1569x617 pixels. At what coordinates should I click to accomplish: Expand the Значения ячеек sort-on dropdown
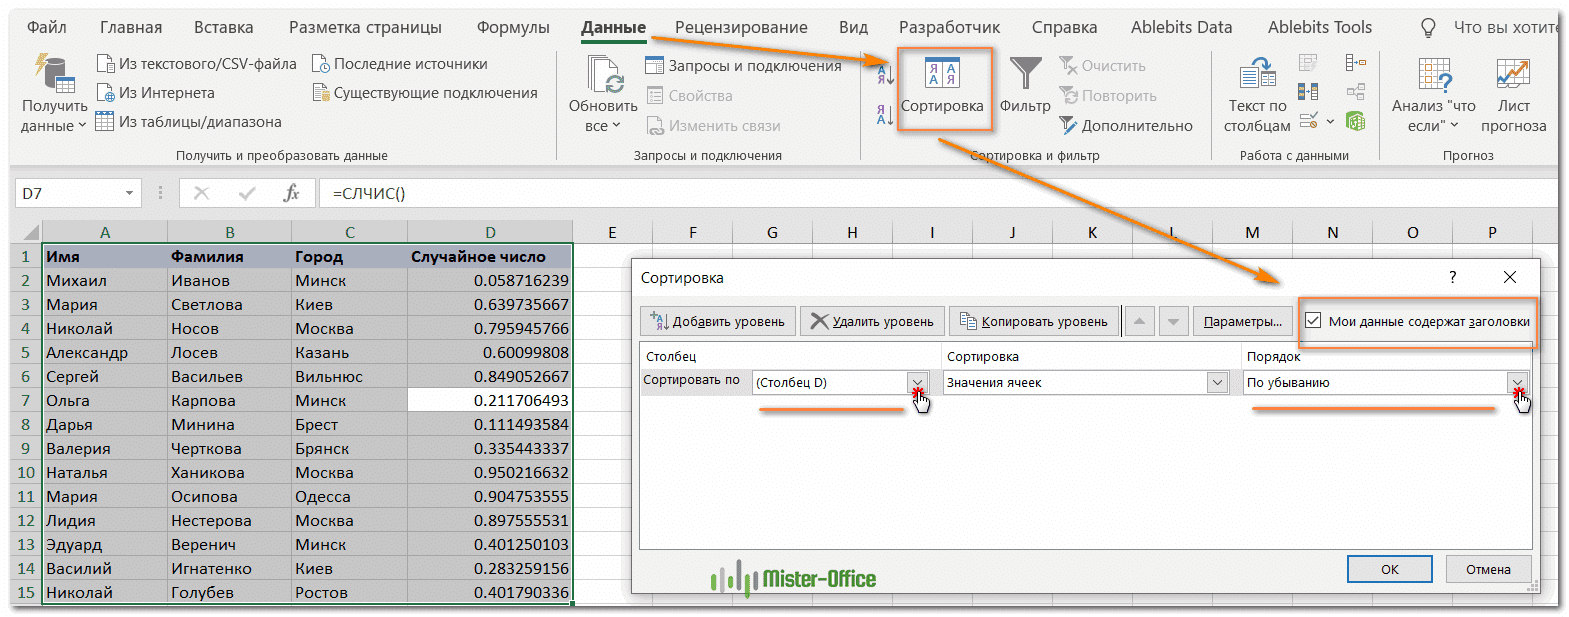coord(1216,382)
